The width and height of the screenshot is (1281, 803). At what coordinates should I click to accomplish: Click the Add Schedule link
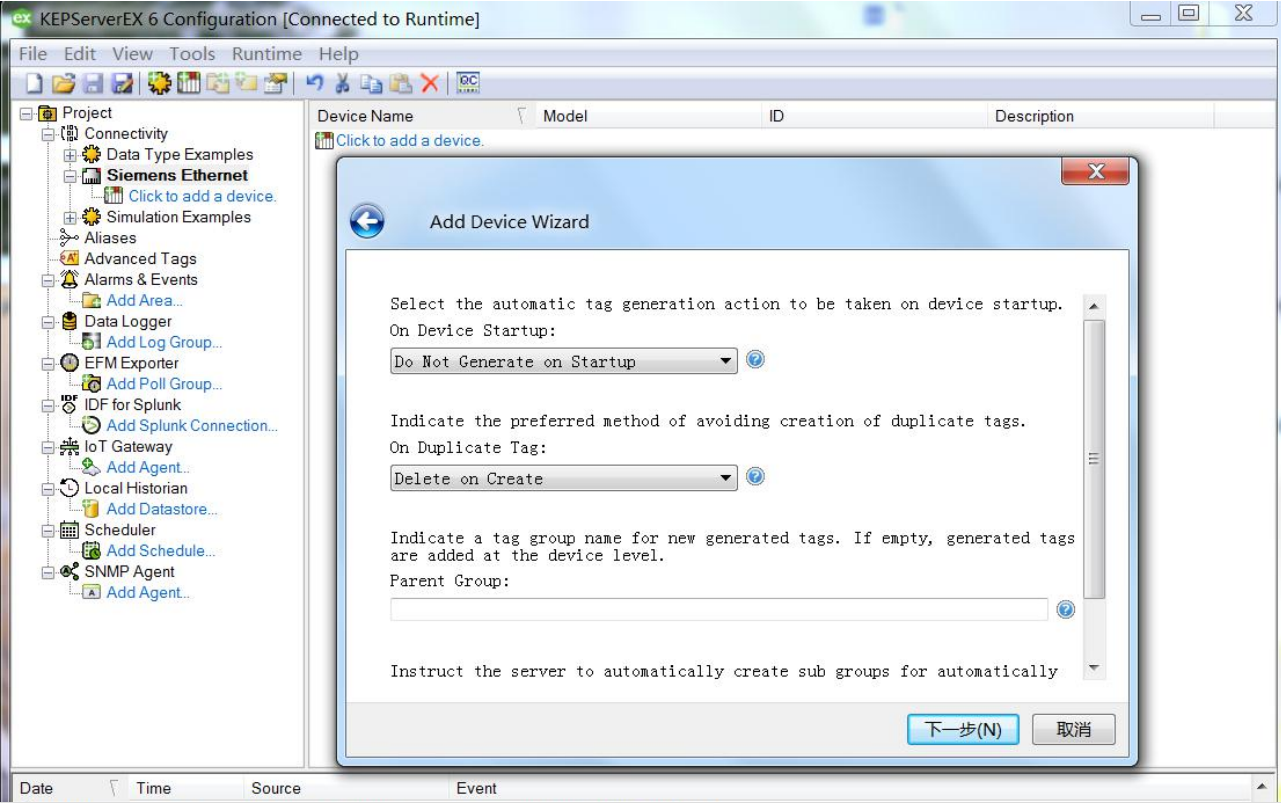160,551
